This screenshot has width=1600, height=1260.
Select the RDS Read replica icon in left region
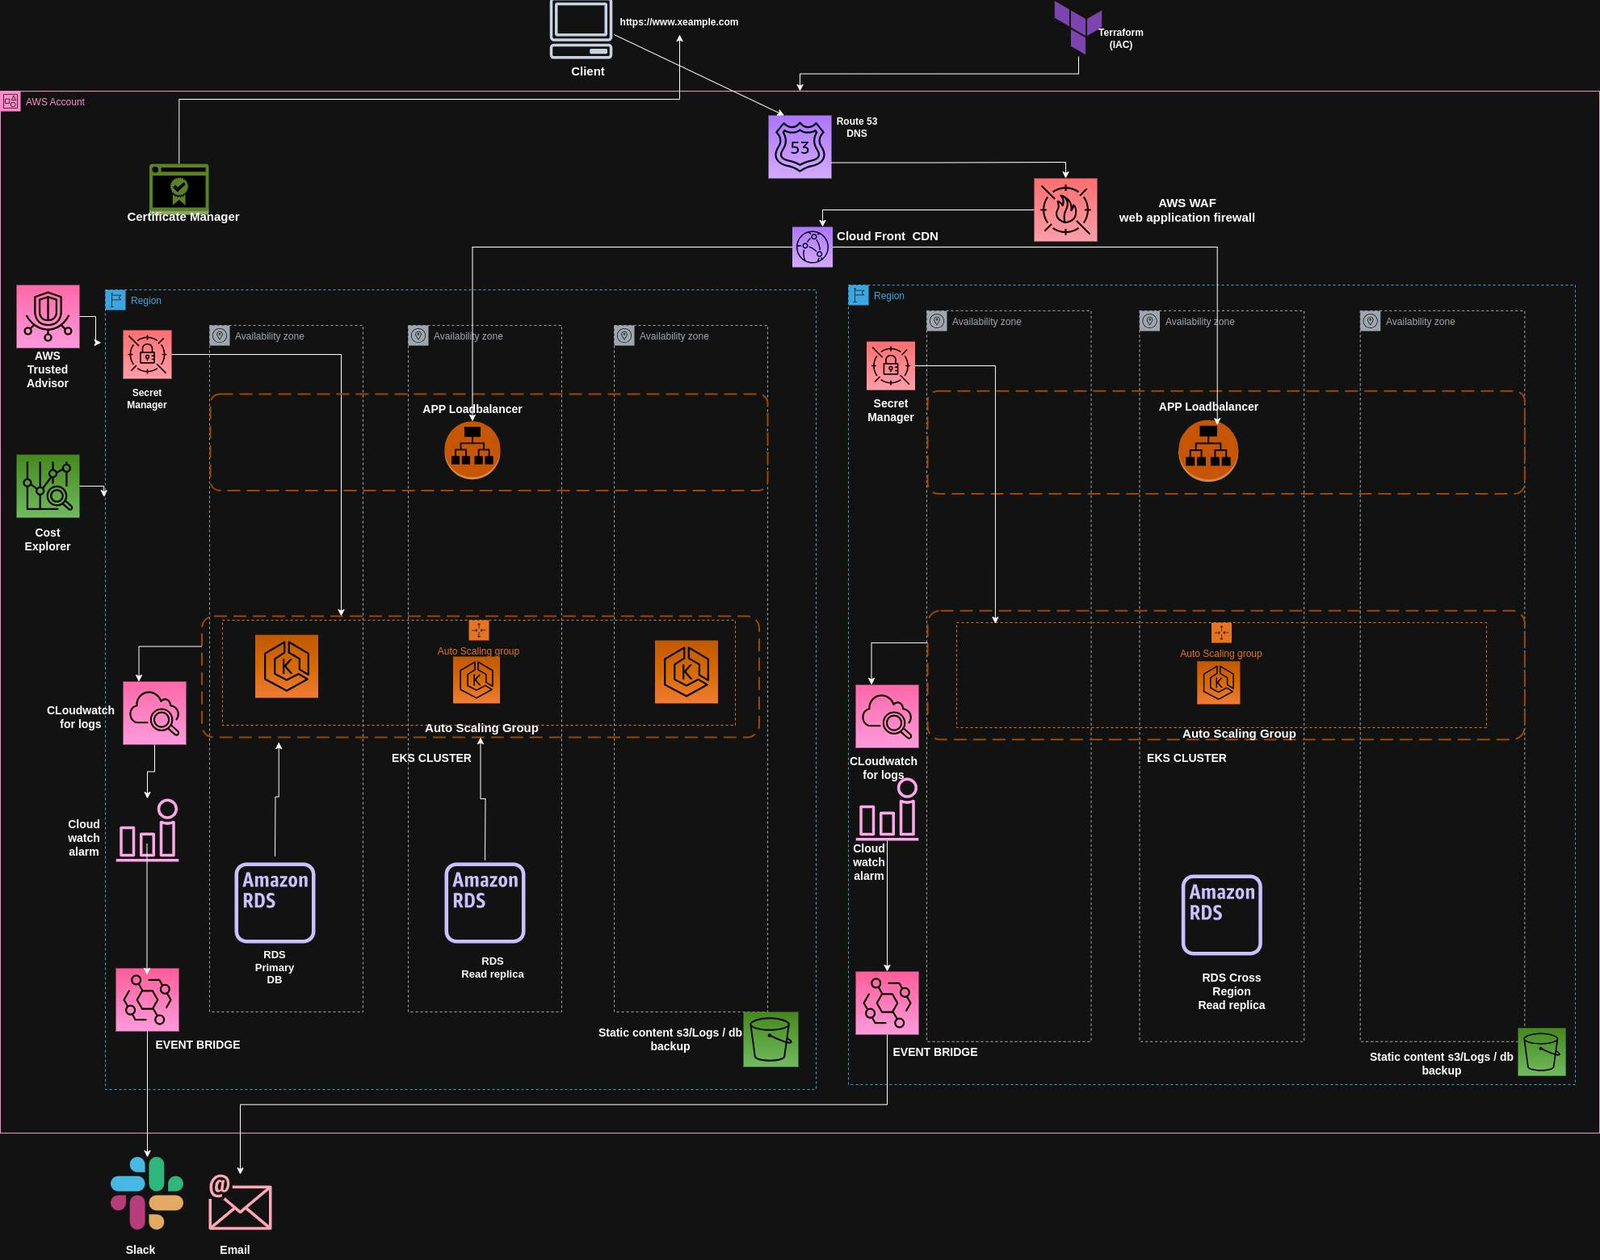485,903
